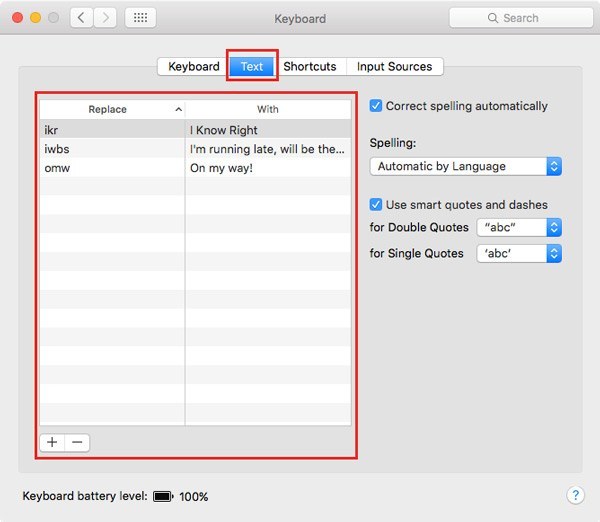The height and width of the screenshot is (522, 600).
Task: Toggle Use smart quotes and dashes checkbox
Action: (376, 204)
